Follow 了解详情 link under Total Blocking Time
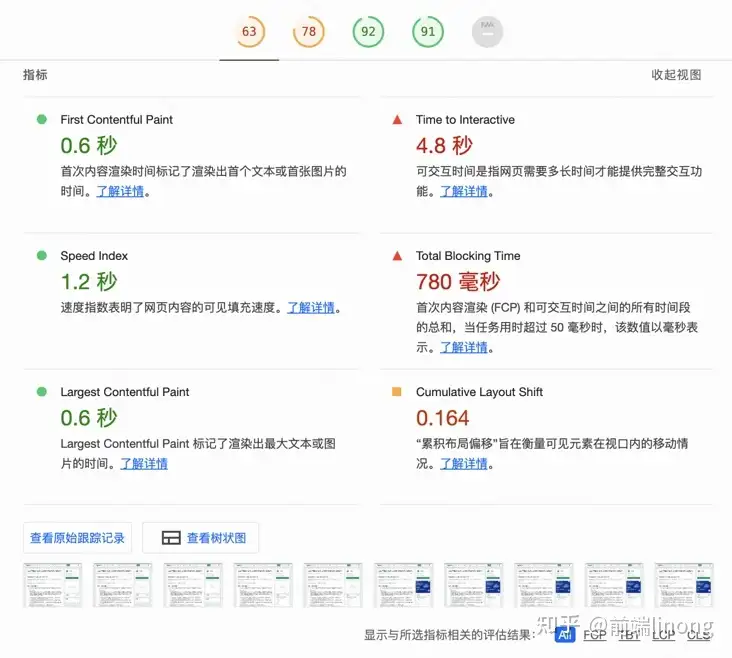The image size is (732, 658). [464, 347]
